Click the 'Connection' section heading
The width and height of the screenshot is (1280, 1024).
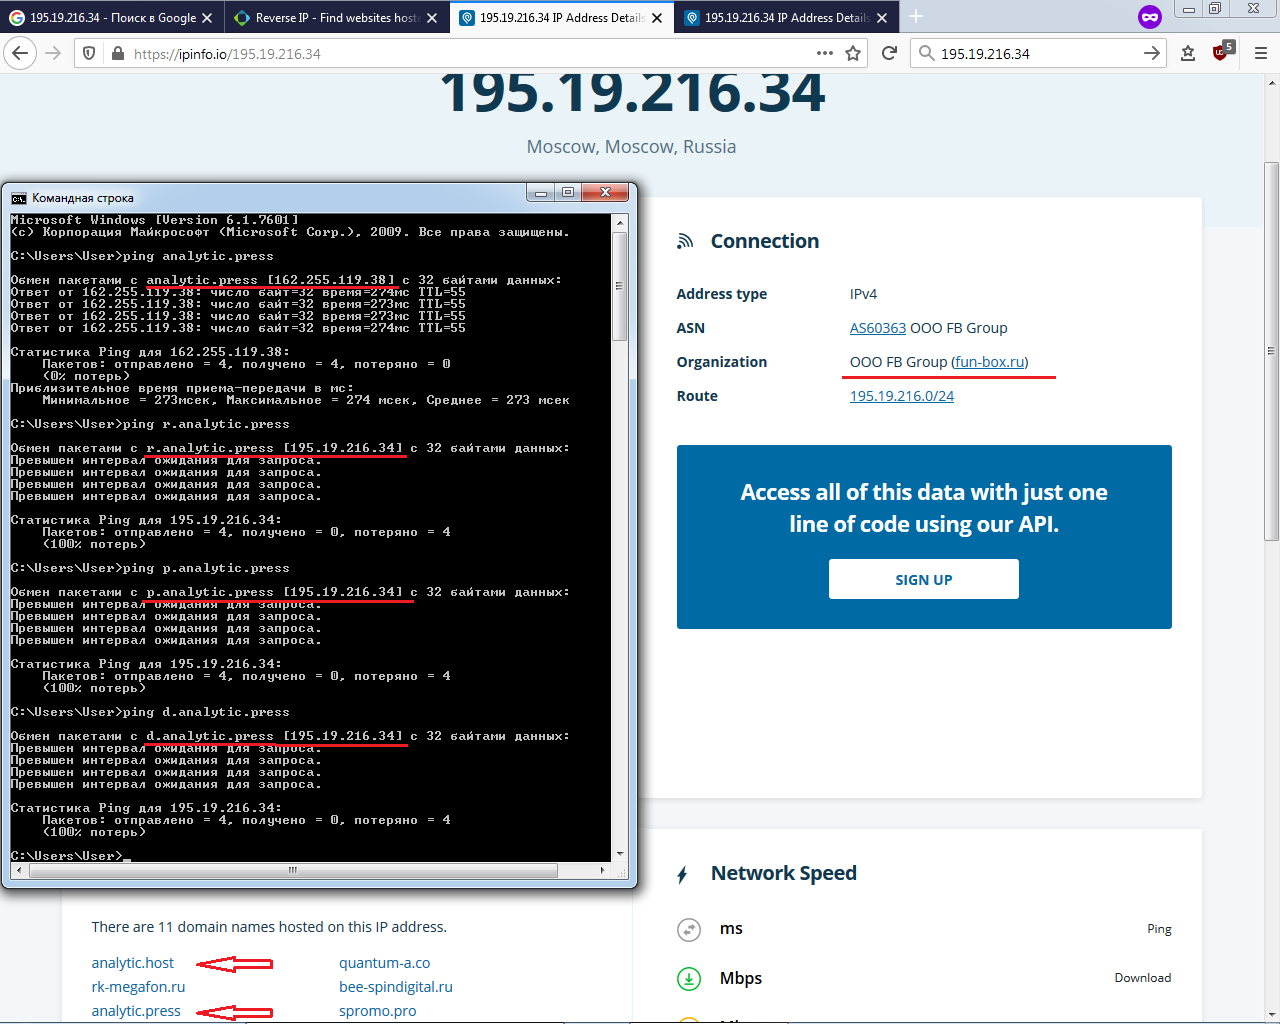[x=765, y=241]
